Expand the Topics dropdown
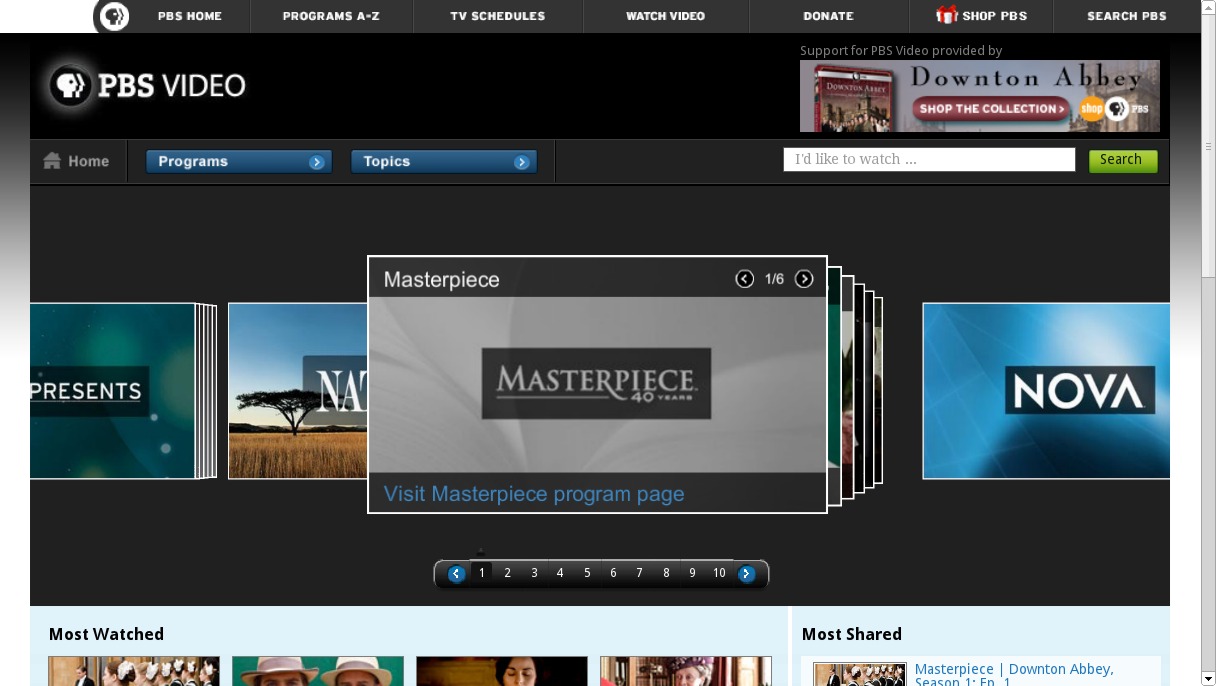The width and height of the screenshot is (1216, 686). (x=443, y=162)
